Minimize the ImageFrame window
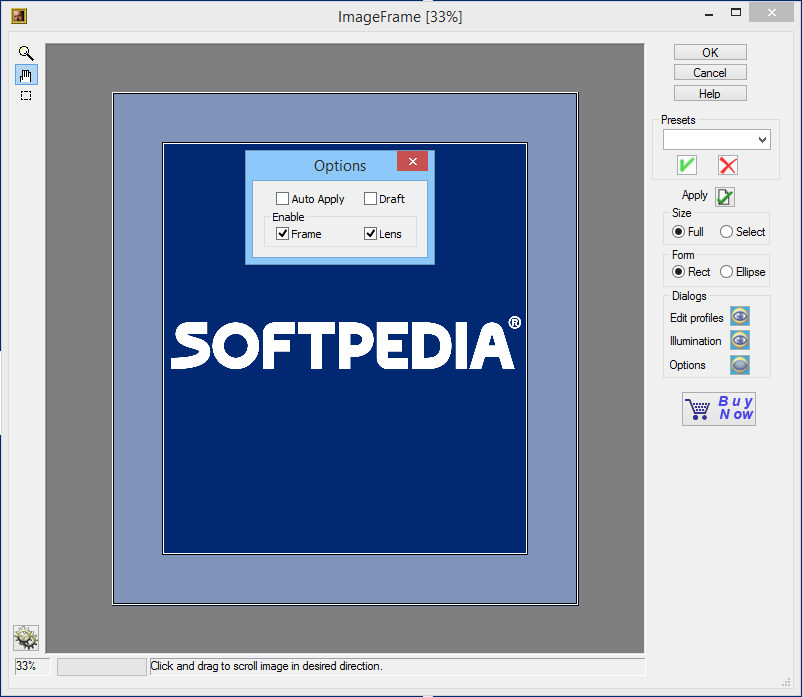The image size is (802, 697). [x=709, y=14]
